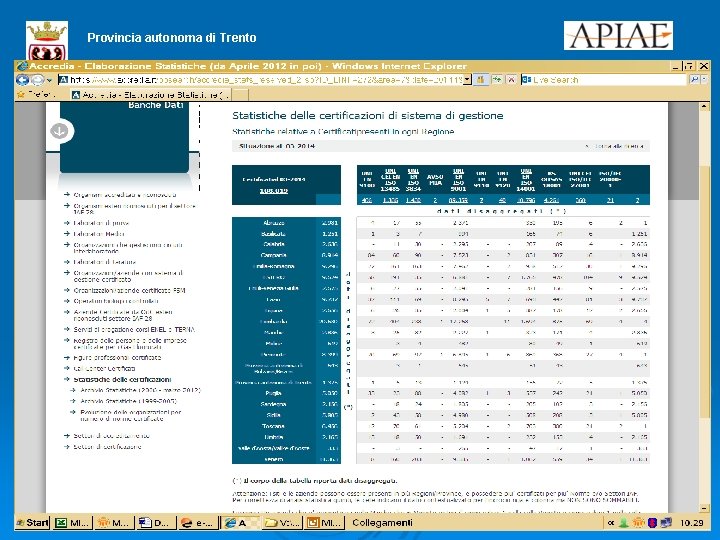Click the Sardegna region row label
This screenshot has height=540, width=720.
[x=274, y=404]
